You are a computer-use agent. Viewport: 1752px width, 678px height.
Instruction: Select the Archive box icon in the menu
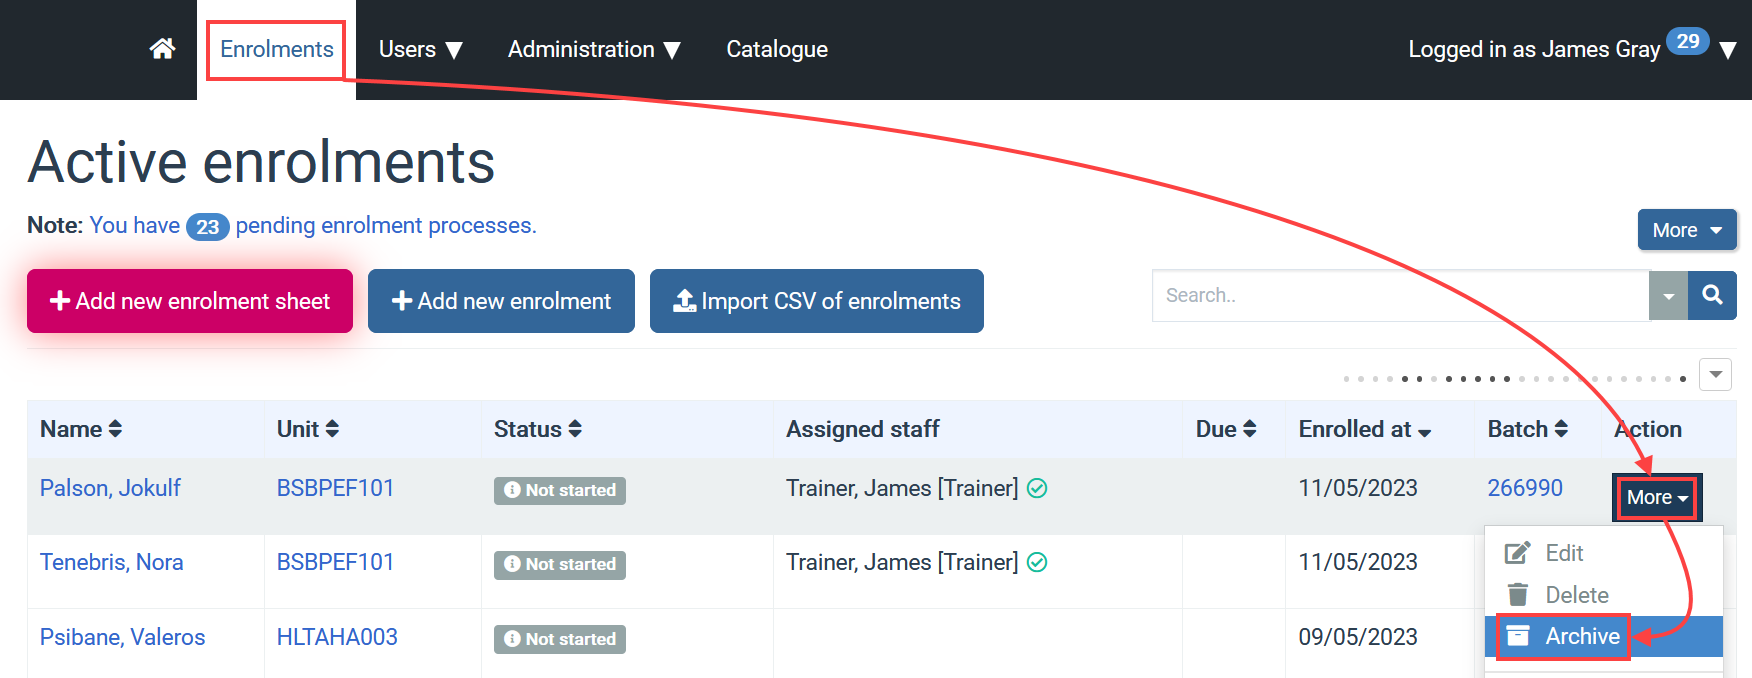point(1519,636)
